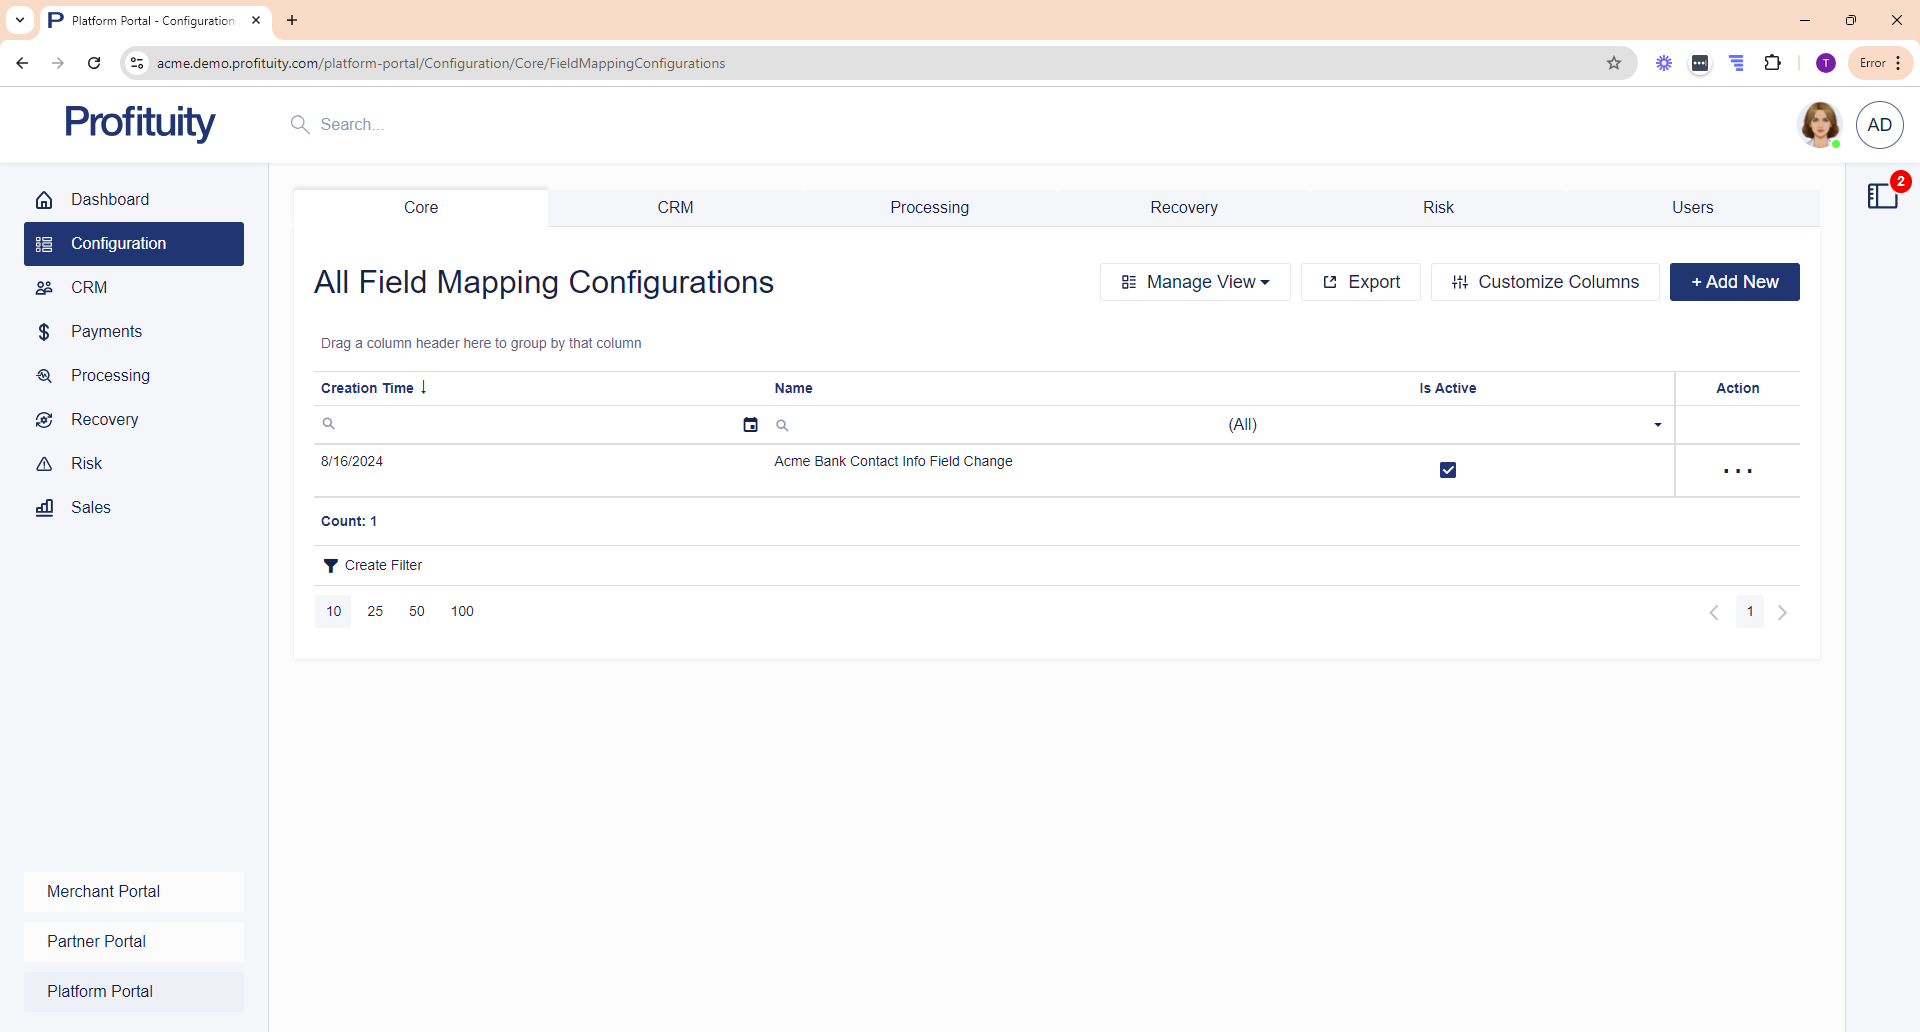This screenshot has height=1032, width=1920.
Task: Open the side panel icon with notification badge
Action: coord(1882,196)
